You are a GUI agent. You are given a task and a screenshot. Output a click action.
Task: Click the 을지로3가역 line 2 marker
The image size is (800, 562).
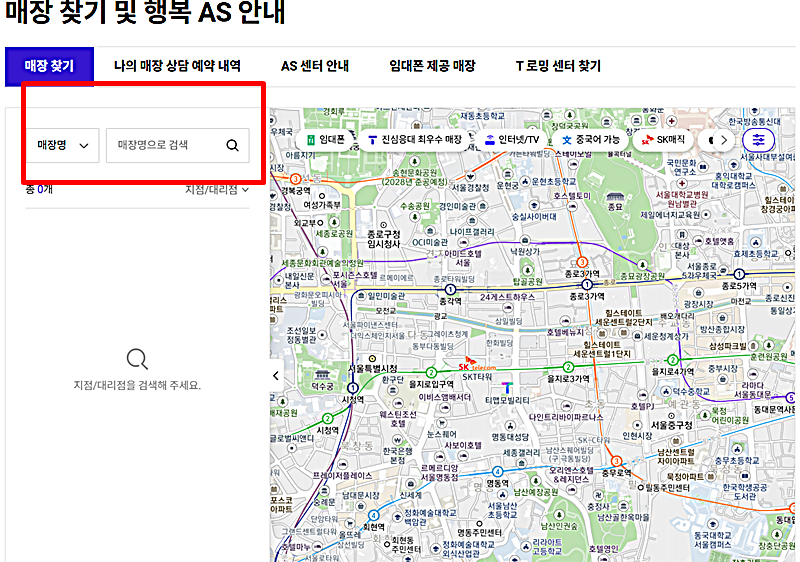pyautogui.click(x=568, y=367)
